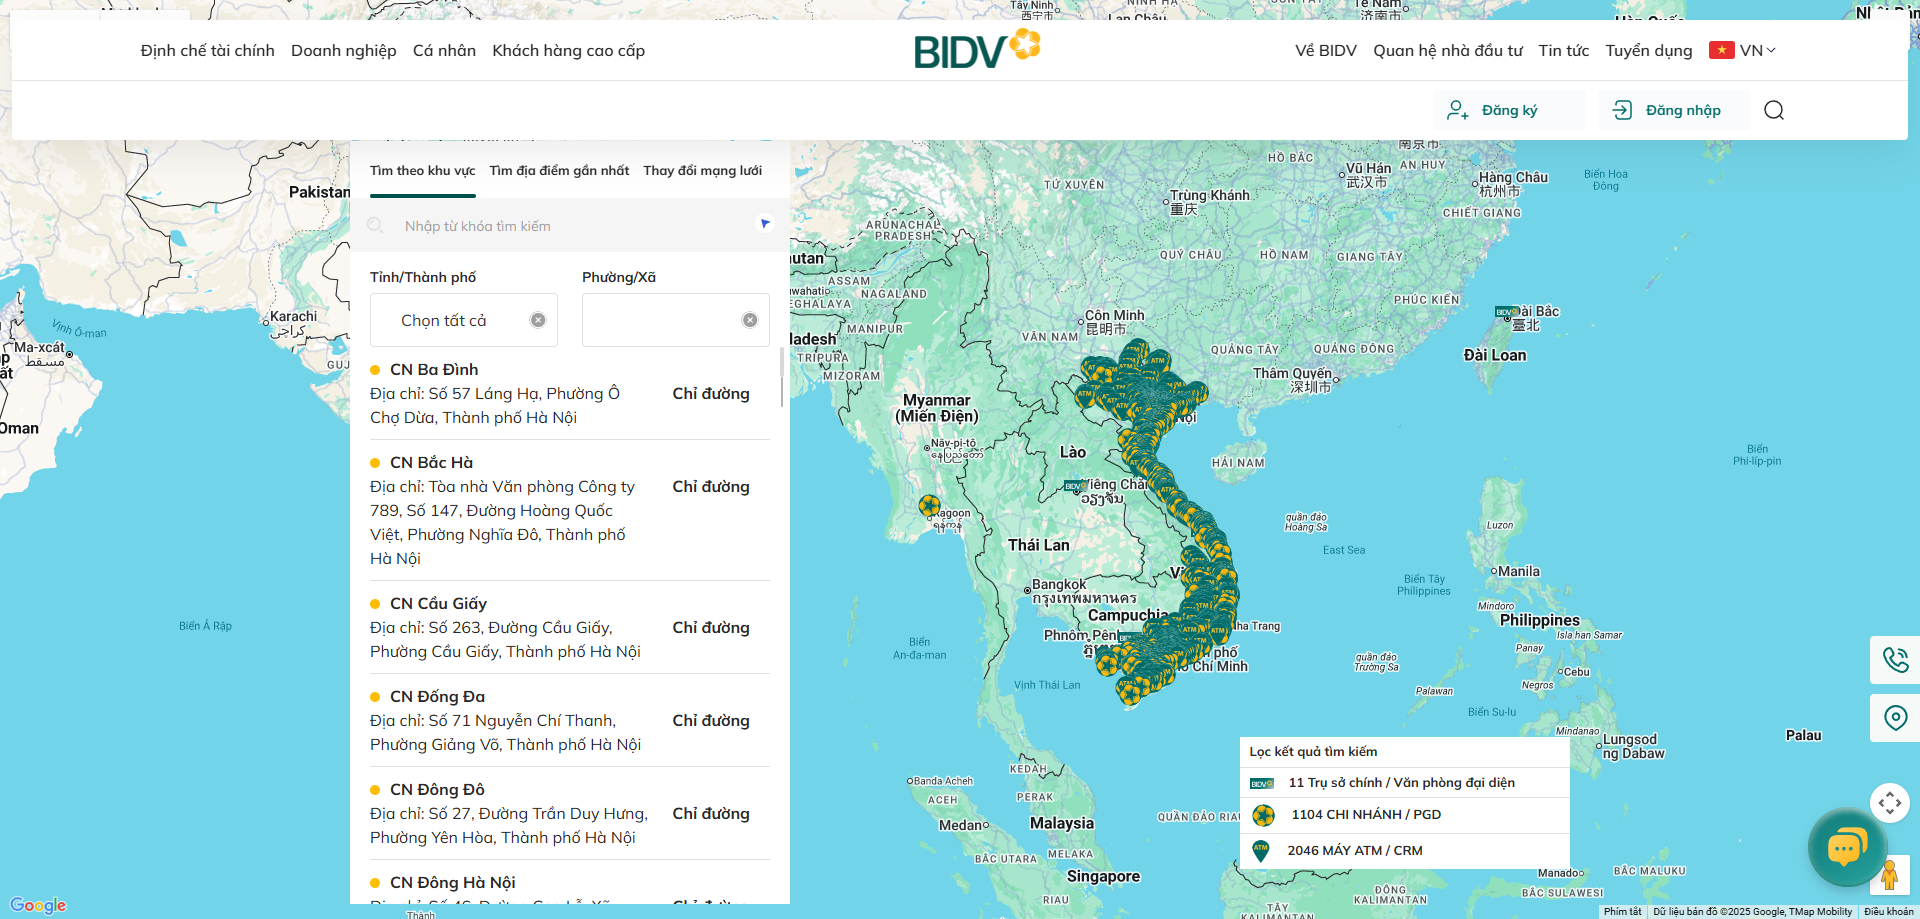This screenshot has width=1920, height=919.
Task: Click the fullscreen expand map icon
Action: pyautogui.click(x=1890, y=802)
